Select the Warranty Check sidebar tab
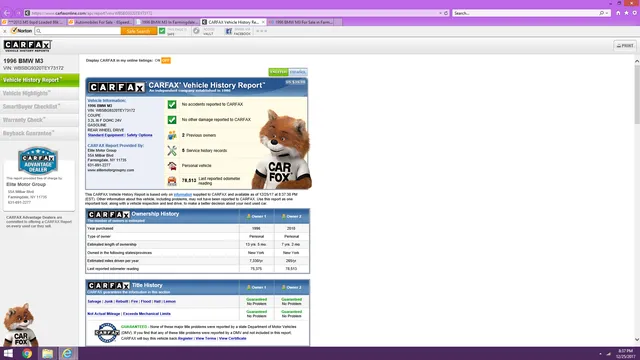This screenshot has width=640, height=360. [x=40, y=120]
